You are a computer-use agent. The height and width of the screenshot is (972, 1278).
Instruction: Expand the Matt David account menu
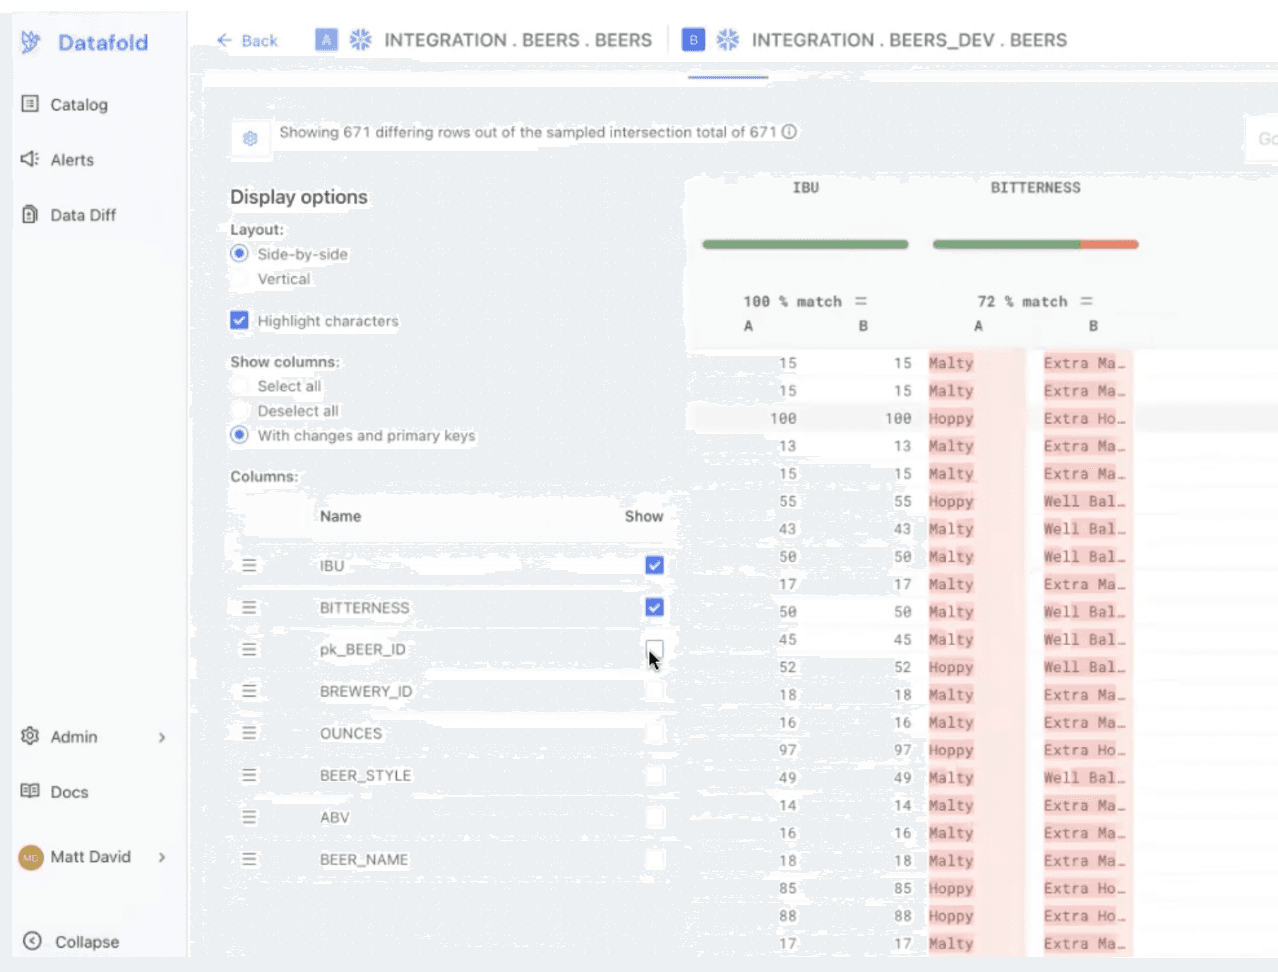(161, 857)
